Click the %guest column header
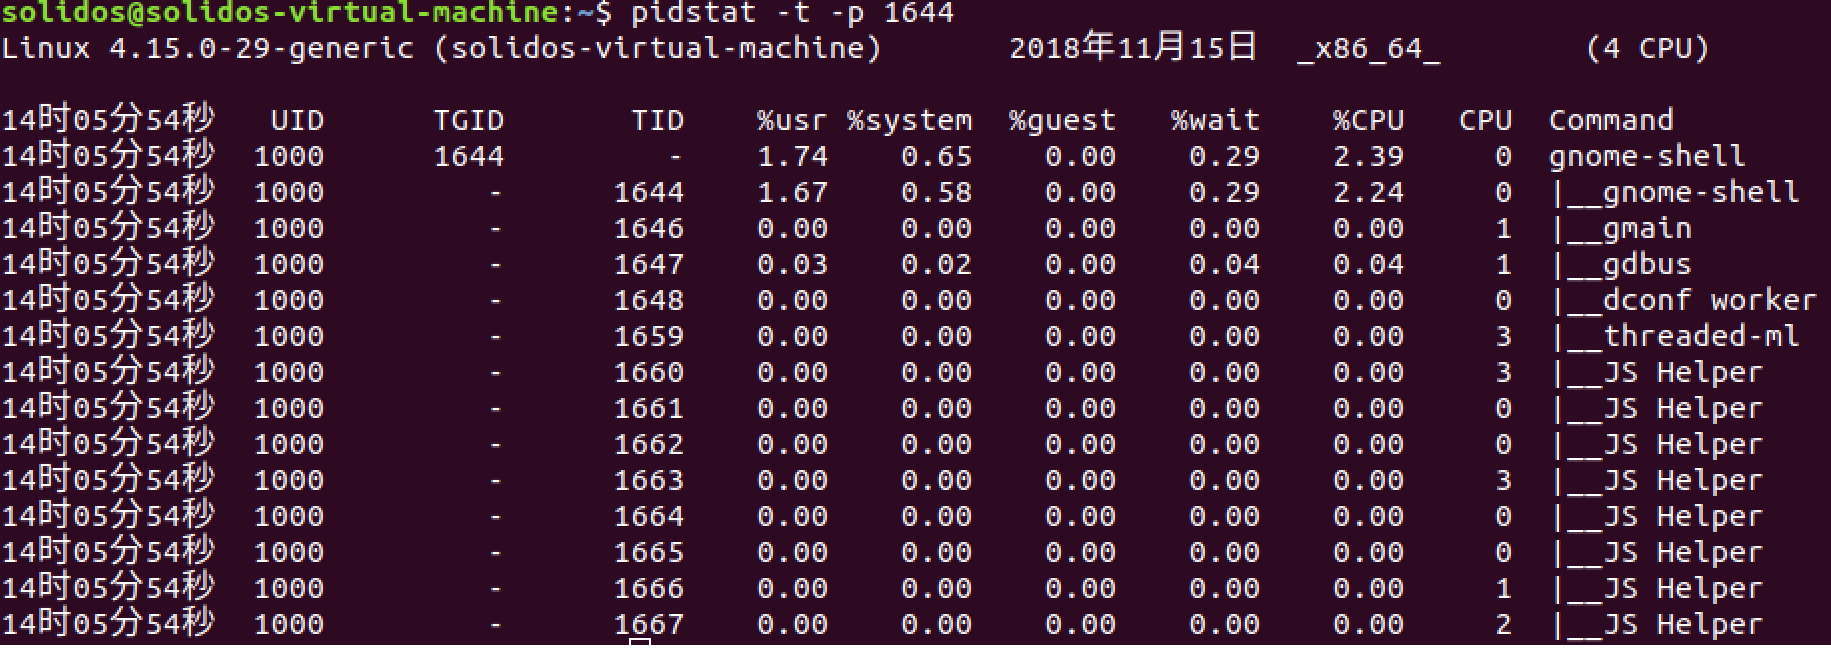 1062,121
